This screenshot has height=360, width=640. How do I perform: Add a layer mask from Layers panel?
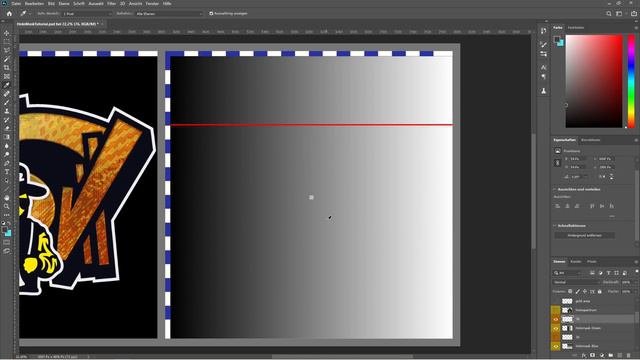click(x=593, y=356)
